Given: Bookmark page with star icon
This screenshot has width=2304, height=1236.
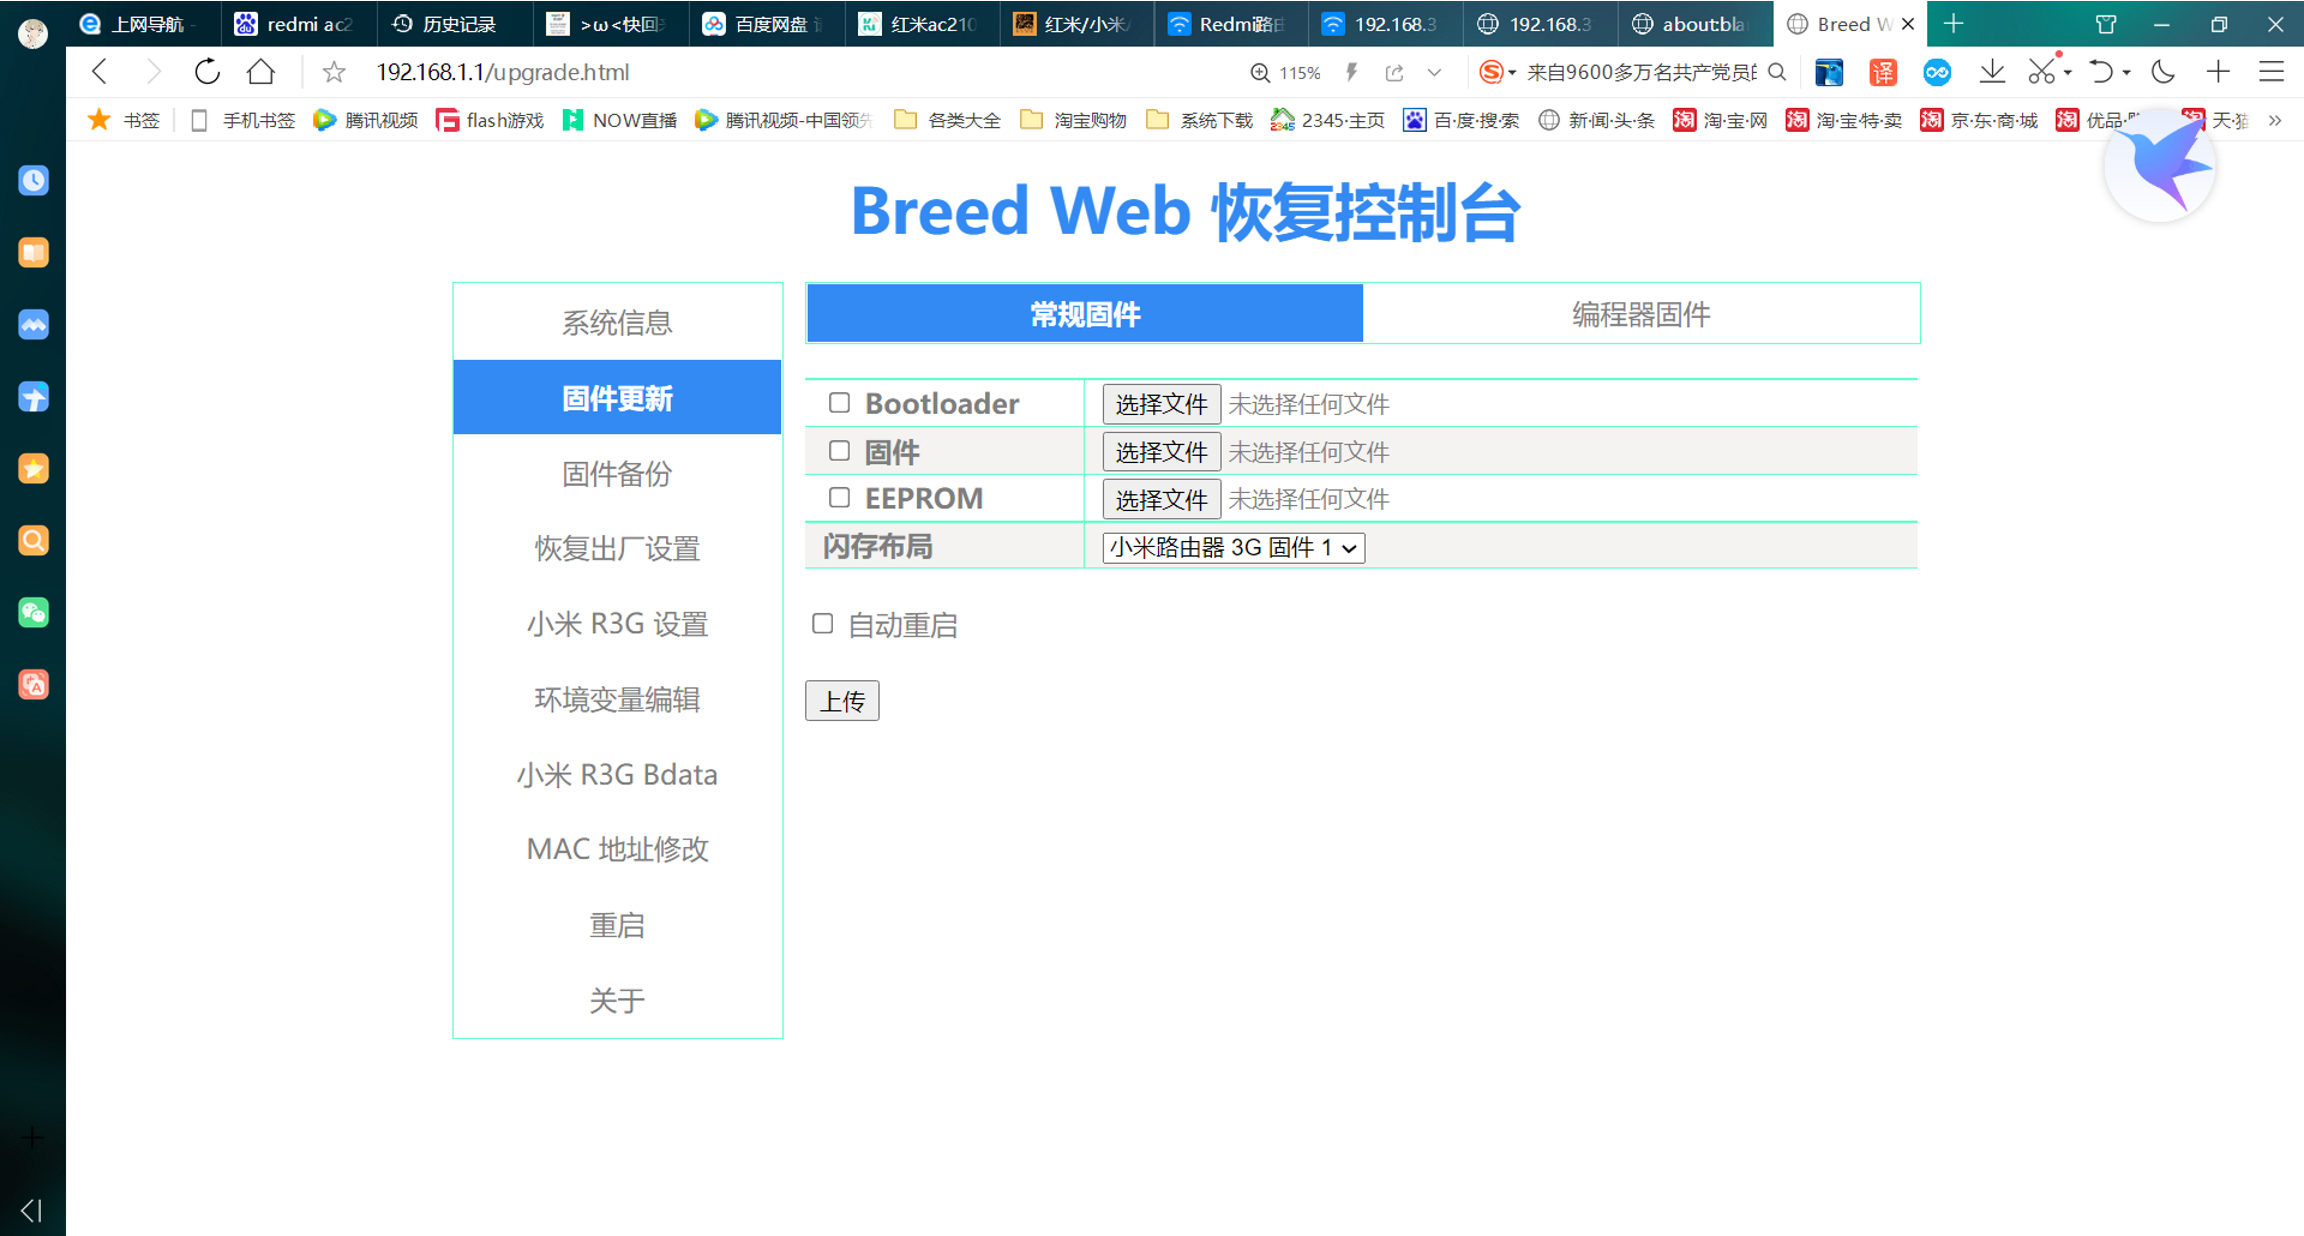Looking at the screenshot, I should [334, 72].
